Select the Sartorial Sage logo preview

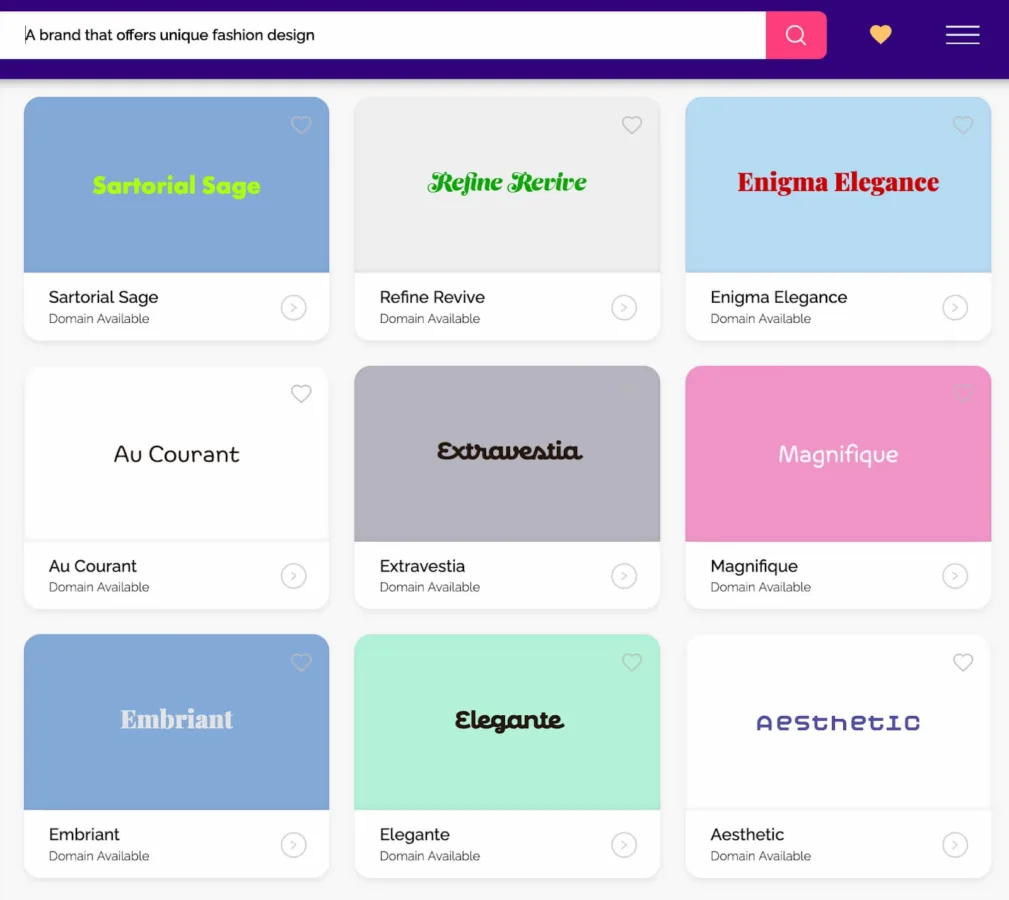[176, 185]
